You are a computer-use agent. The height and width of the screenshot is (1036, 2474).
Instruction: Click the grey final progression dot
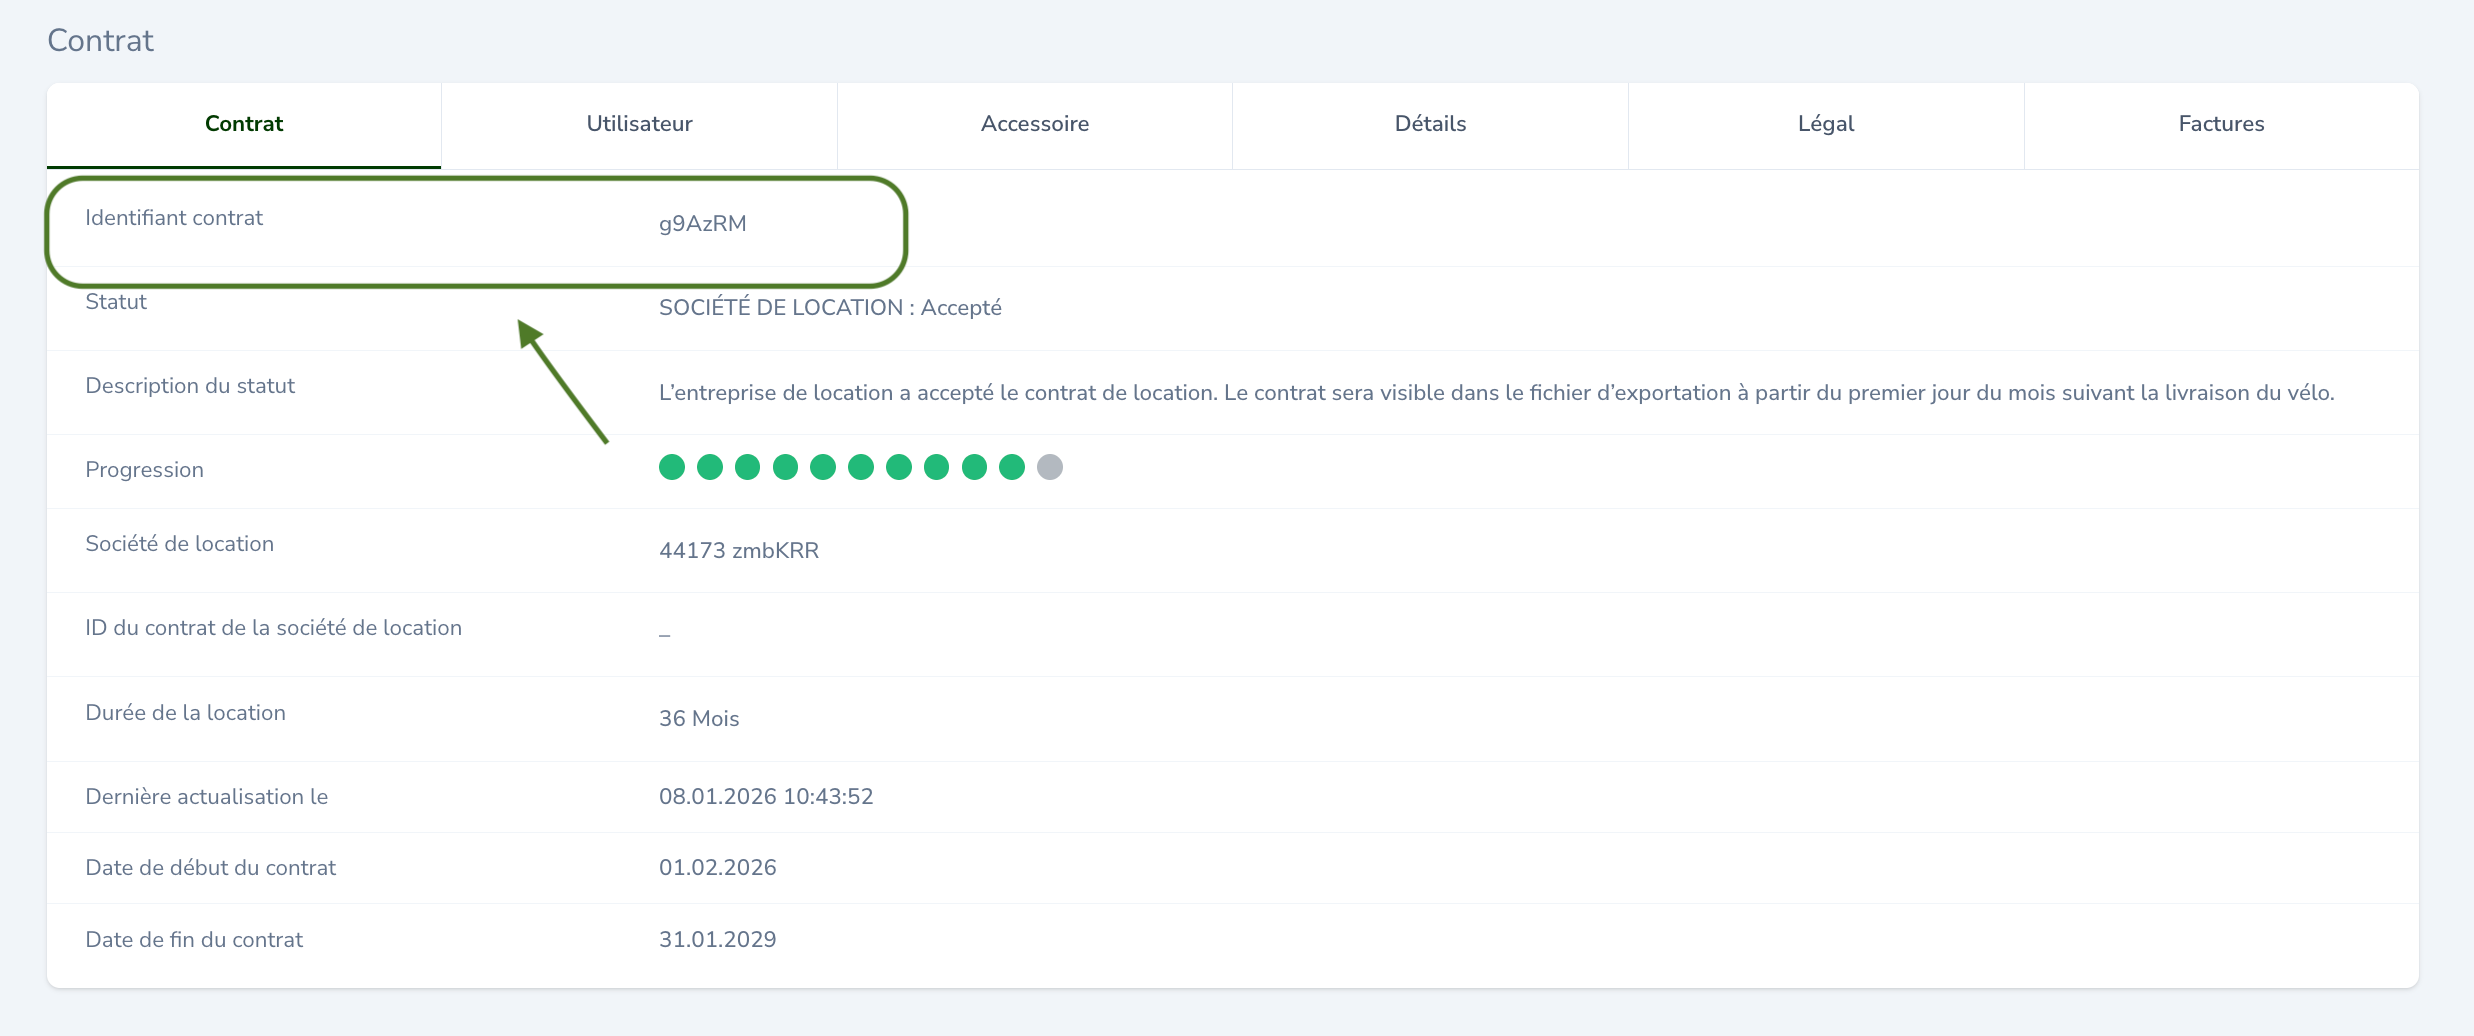pyautogui.click(x=1049, y=467)
